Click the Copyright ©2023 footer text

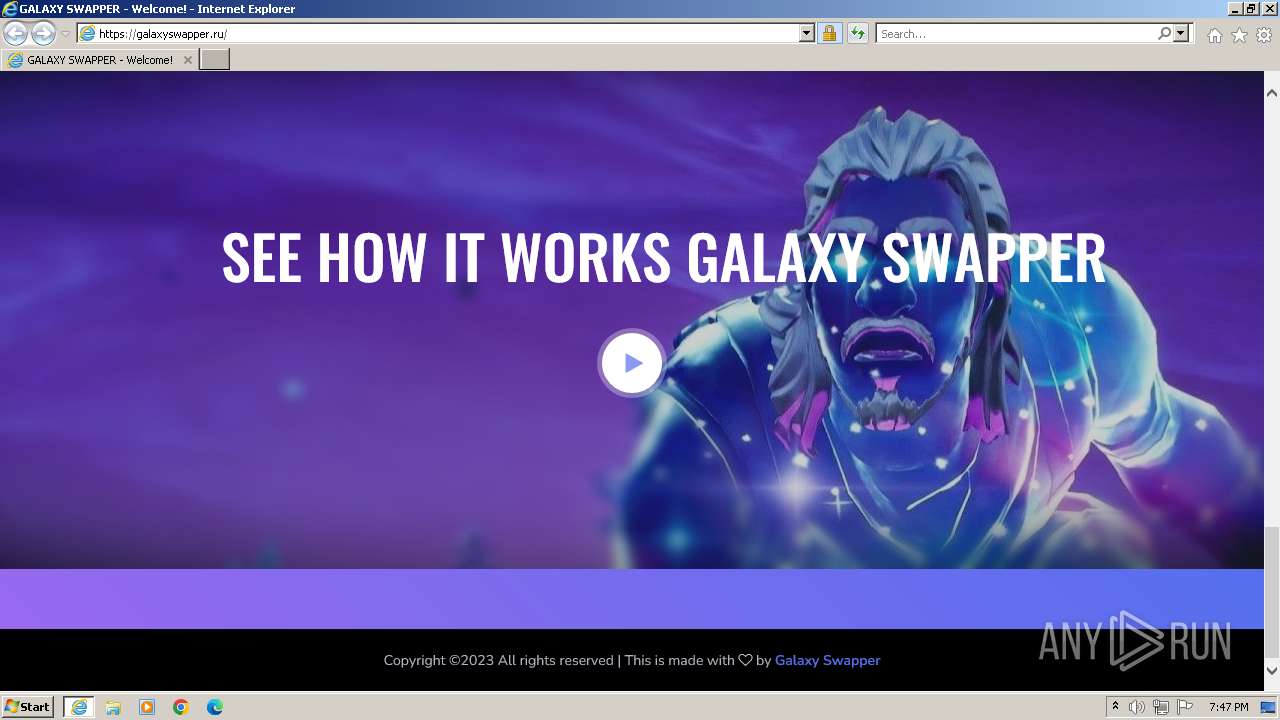(x=498, y=660)
